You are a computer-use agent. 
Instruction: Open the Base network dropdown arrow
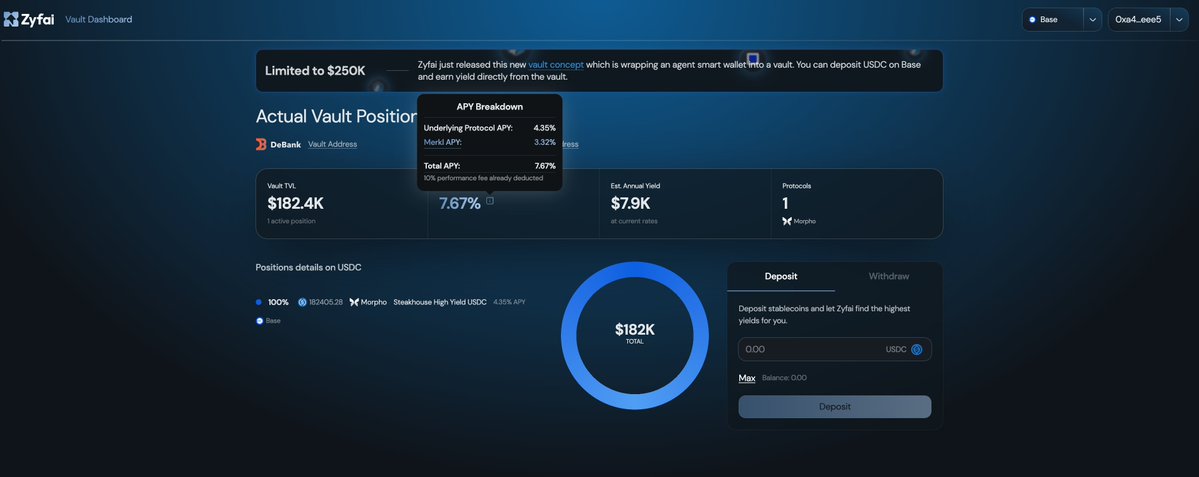(1092, 20)
